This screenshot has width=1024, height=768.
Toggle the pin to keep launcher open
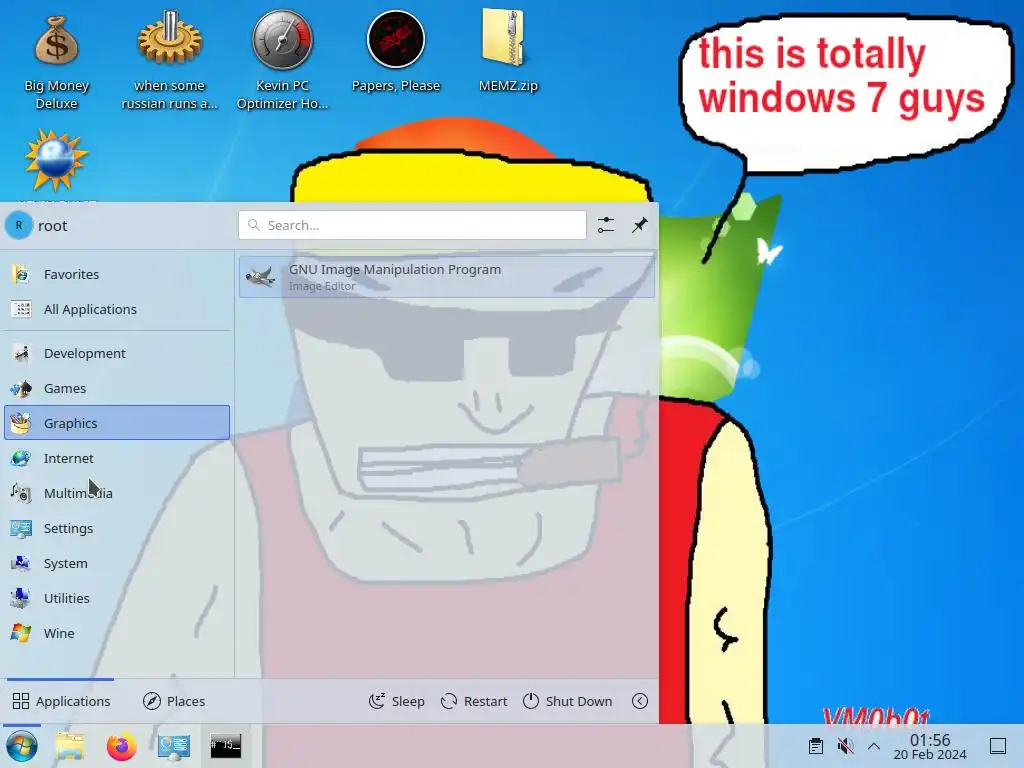(x=640, y=225)
